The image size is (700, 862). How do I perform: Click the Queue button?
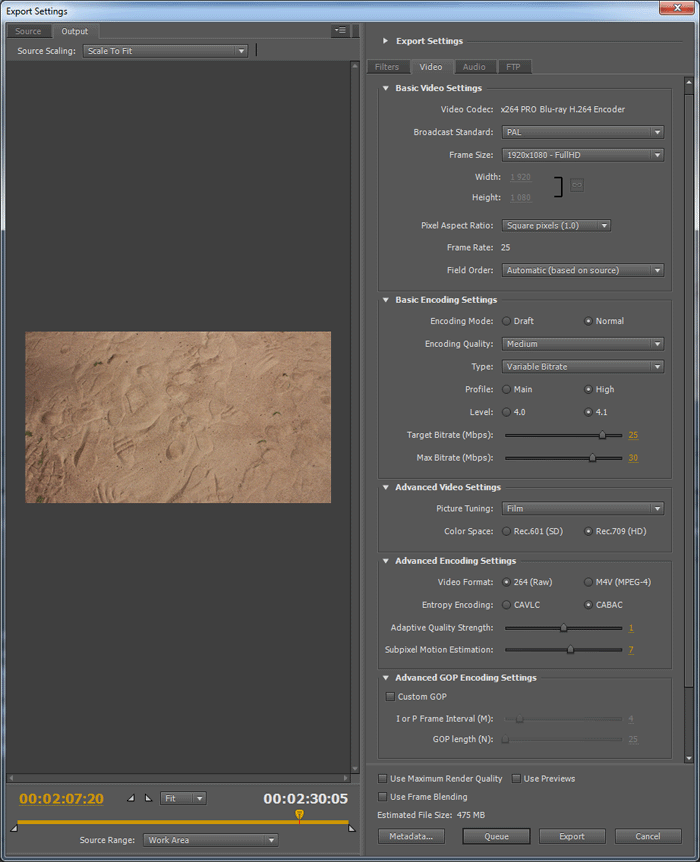(497, 836)
